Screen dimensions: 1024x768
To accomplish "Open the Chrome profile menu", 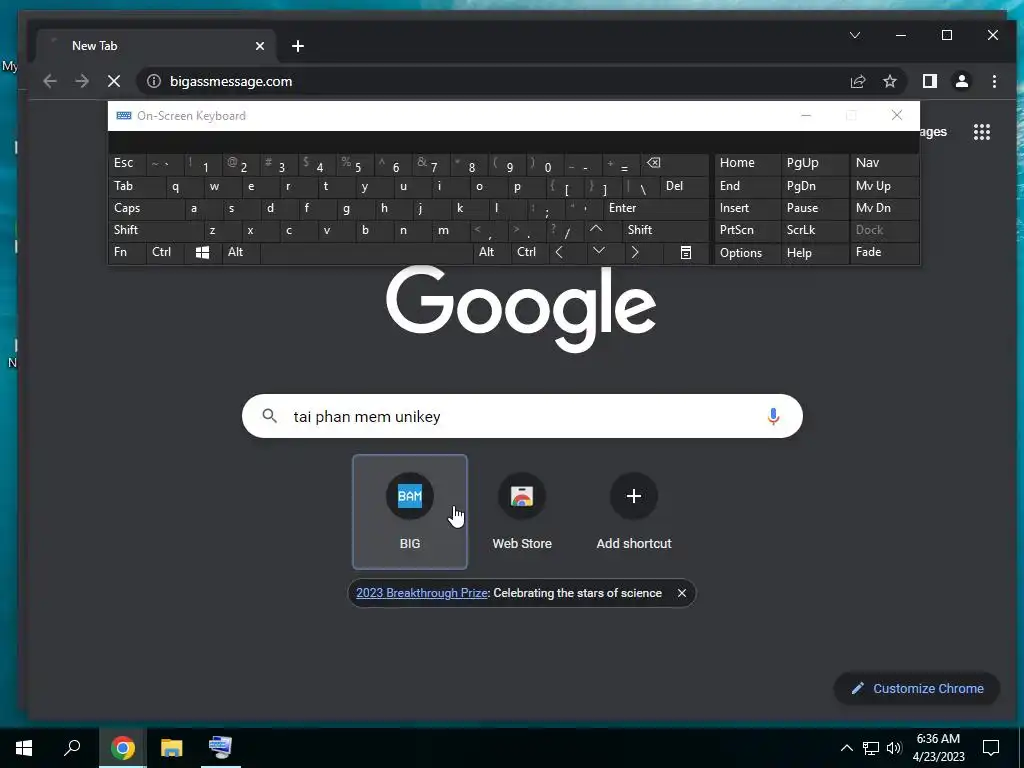I will [961, 81].
